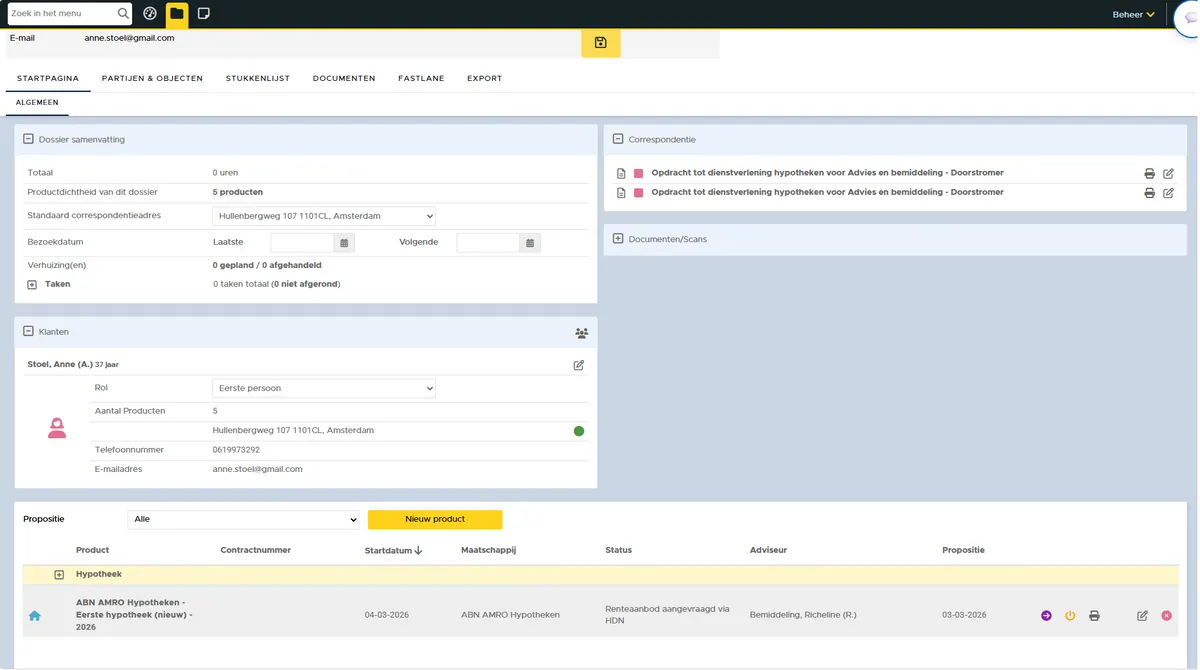The image size is (1200, 670).
Task: Edit the ABN AMRO Hypotheken product with pencil icon
Action: pyautogui.click(x=1142, y=615)
